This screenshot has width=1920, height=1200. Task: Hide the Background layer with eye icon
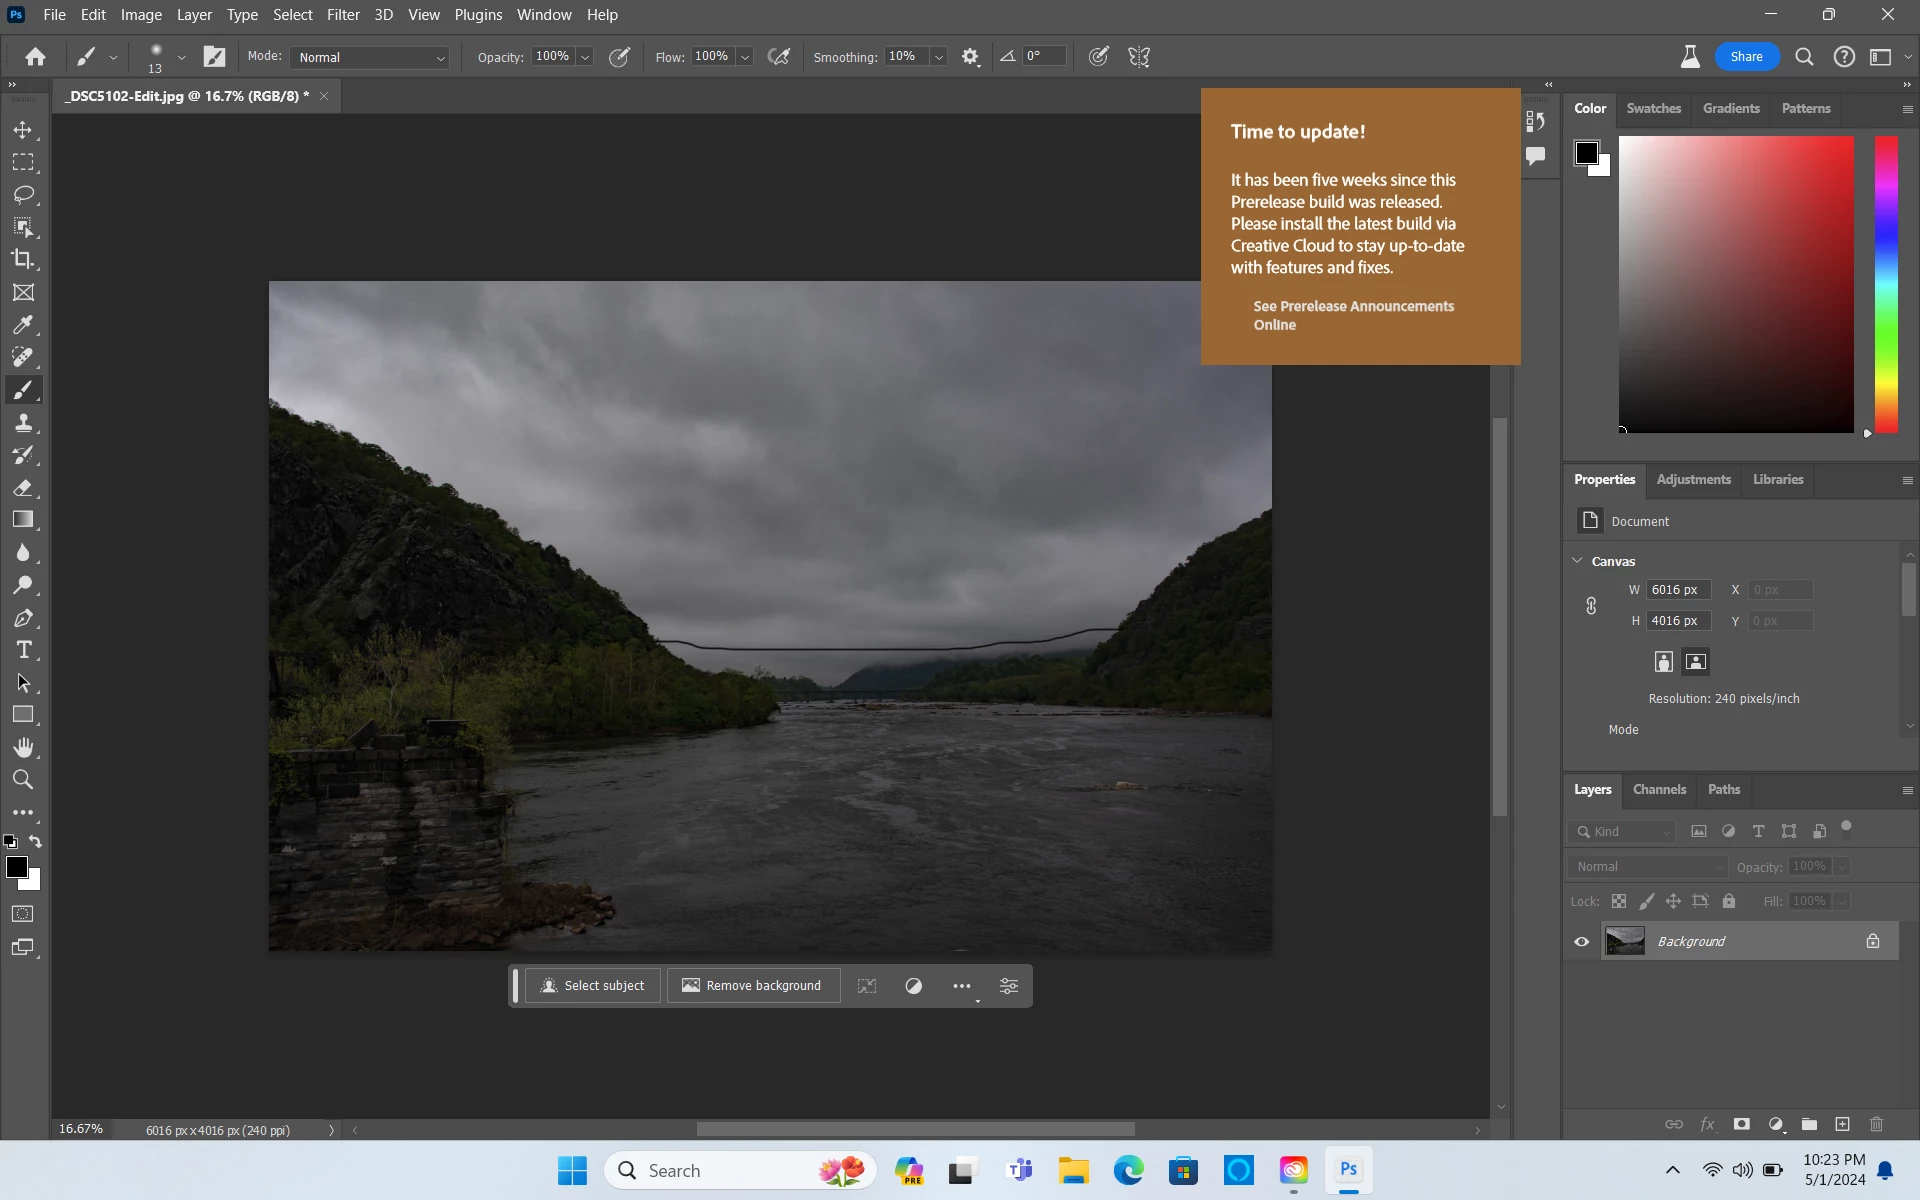(1581, 941)
